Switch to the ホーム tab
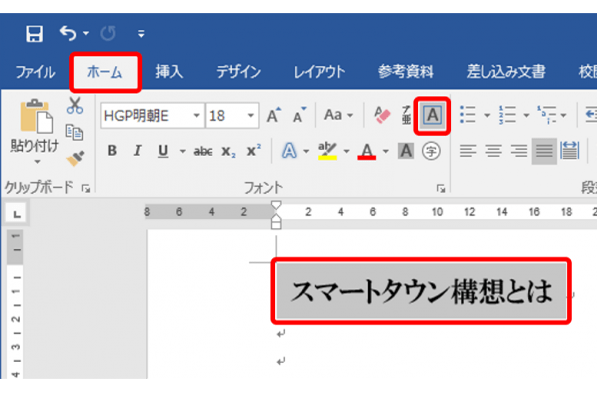Viewport: 597px width, 398px height. click(105, 72)
